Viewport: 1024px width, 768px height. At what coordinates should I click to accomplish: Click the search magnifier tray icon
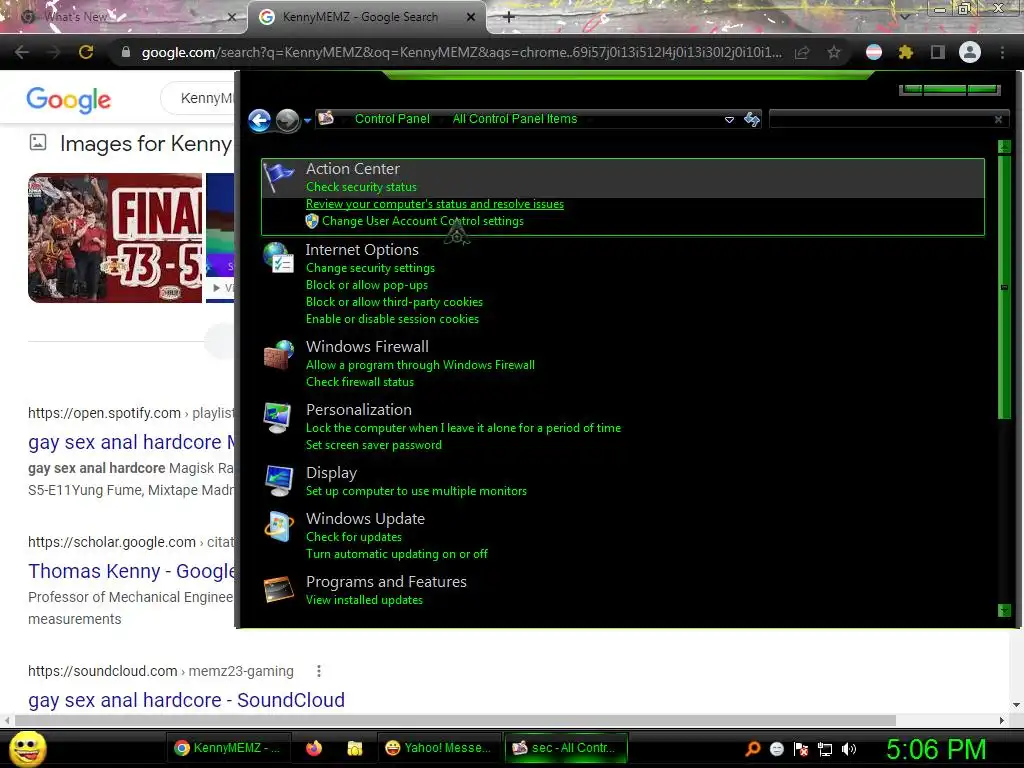(753, 749)
